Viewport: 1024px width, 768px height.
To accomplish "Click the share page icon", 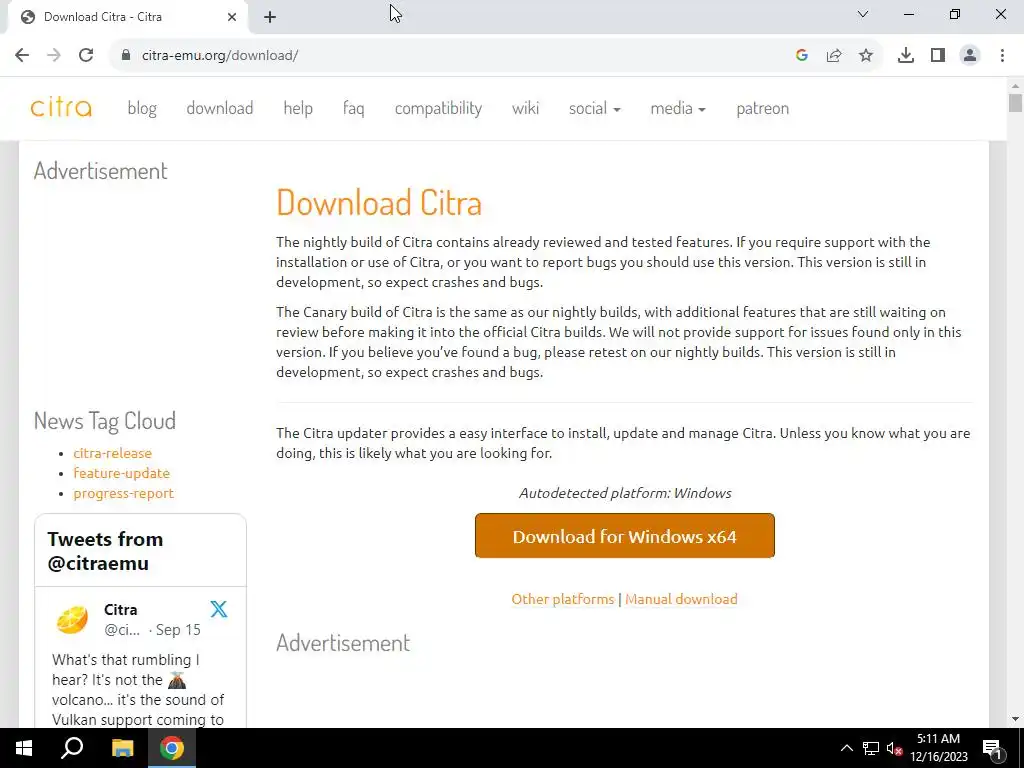I will point(834,56).
